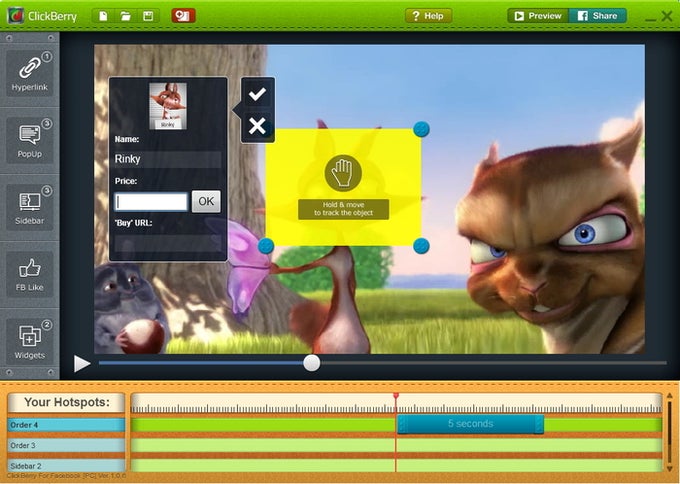This screenshot has width=680, height=484.
Task: Click the ClickBerry logo icon
Action: coord(16,16)
